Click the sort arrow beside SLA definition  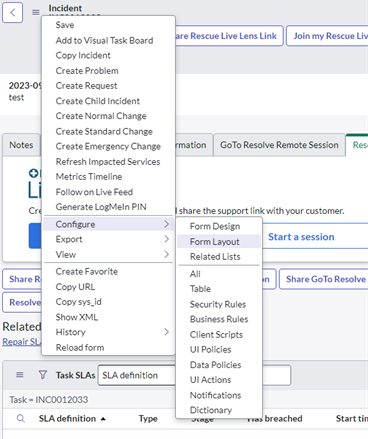[x=103, y=419]
